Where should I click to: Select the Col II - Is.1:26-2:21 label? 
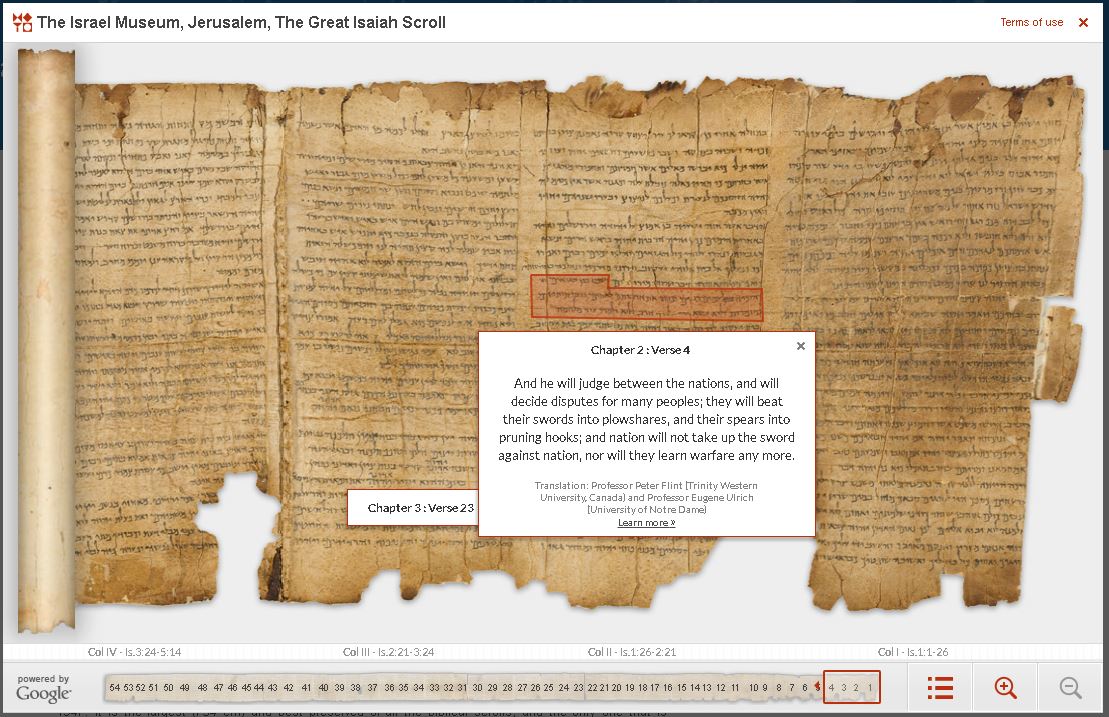[x=632, y=652]
